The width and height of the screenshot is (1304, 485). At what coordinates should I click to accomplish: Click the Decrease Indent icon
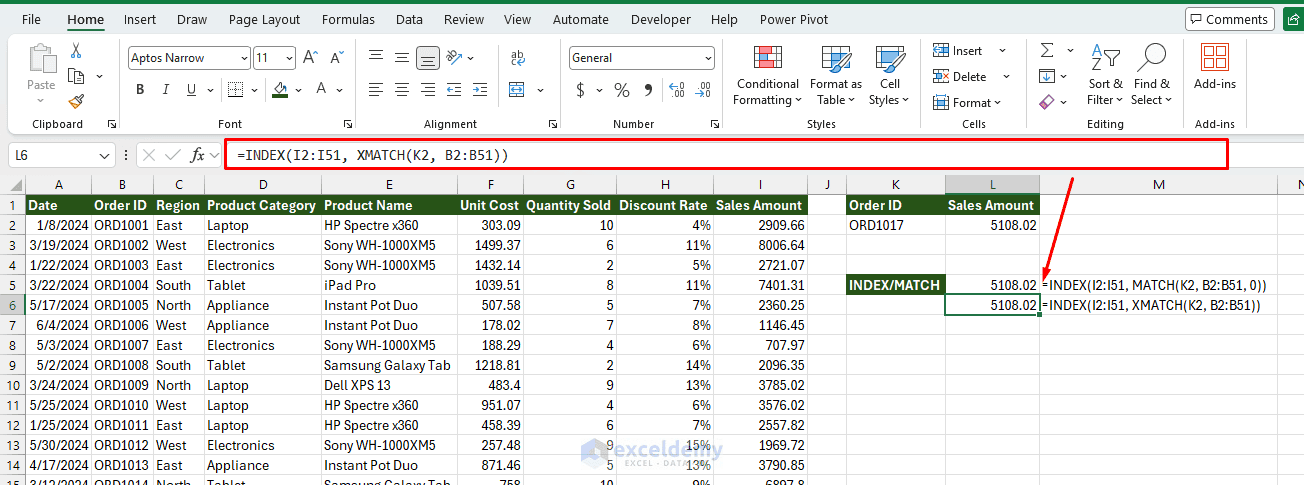coord(455,90)
